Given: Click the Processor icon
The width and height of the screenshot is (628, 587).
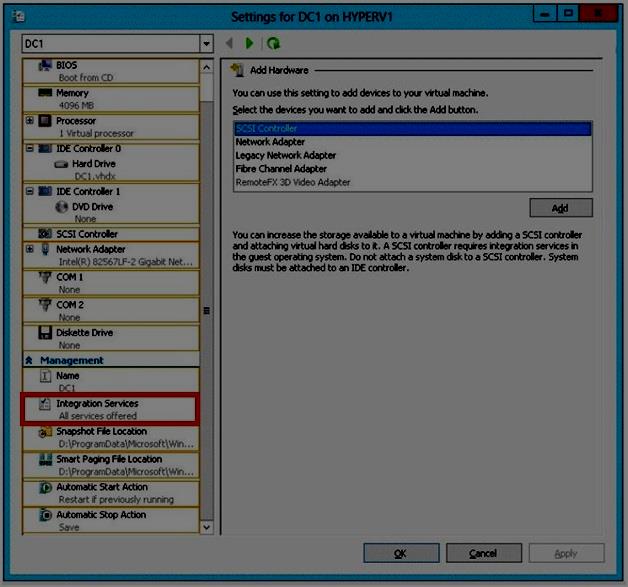Looking at the screenshot, I should (45, 121).
